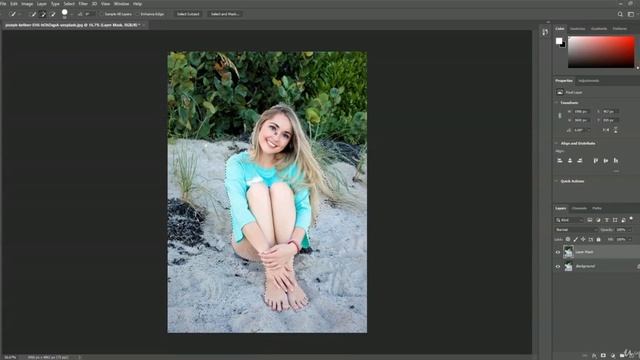Align left edges icon in Properties
The height and width of the screenshot is (360, 640).
click(x=560, y=160)
